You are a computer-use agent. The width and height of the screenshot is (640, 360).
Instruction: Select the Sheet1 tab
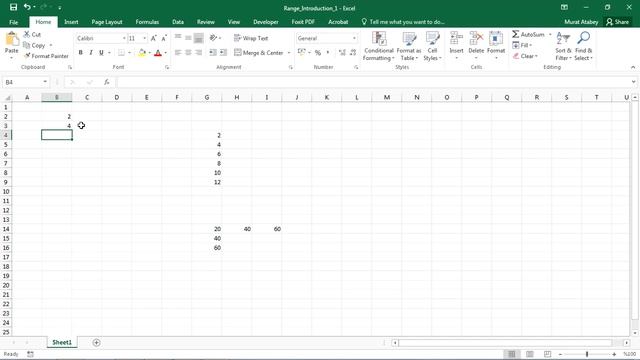pos(62,342)
